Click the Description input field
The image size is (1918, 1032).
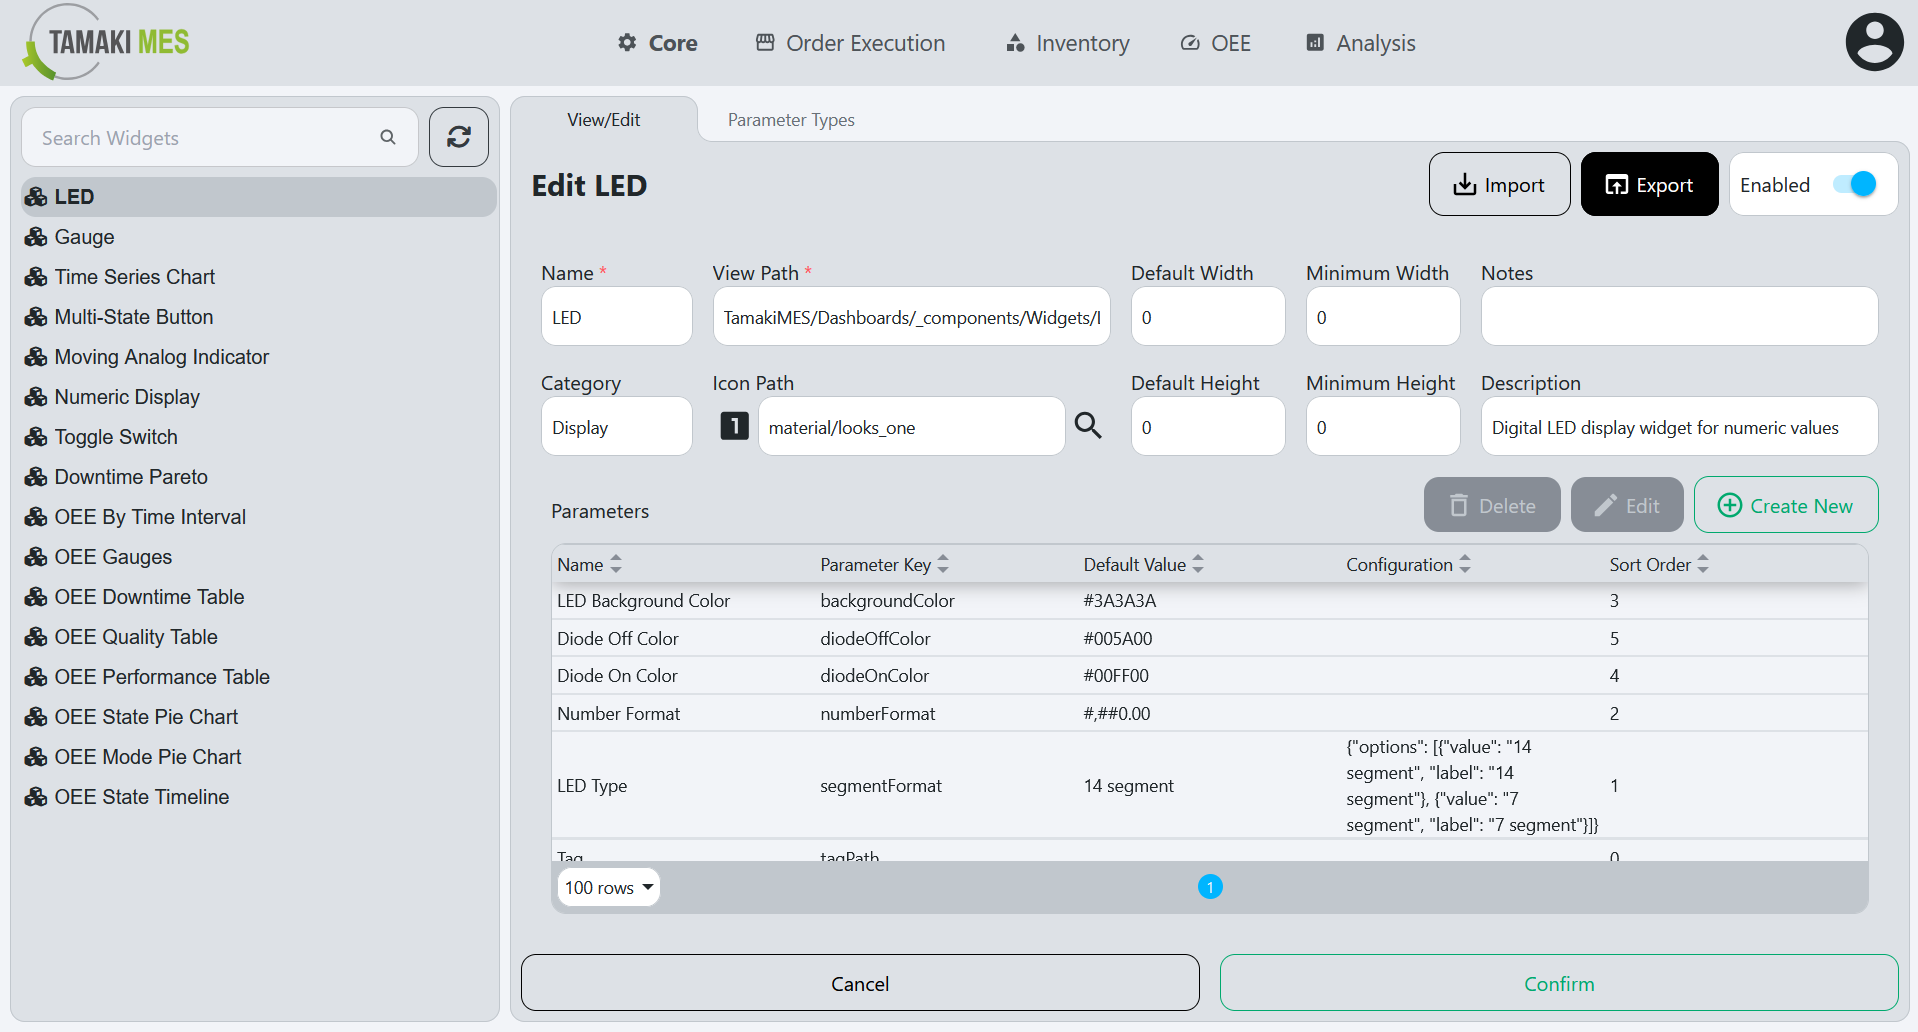tap(1678, 427)
